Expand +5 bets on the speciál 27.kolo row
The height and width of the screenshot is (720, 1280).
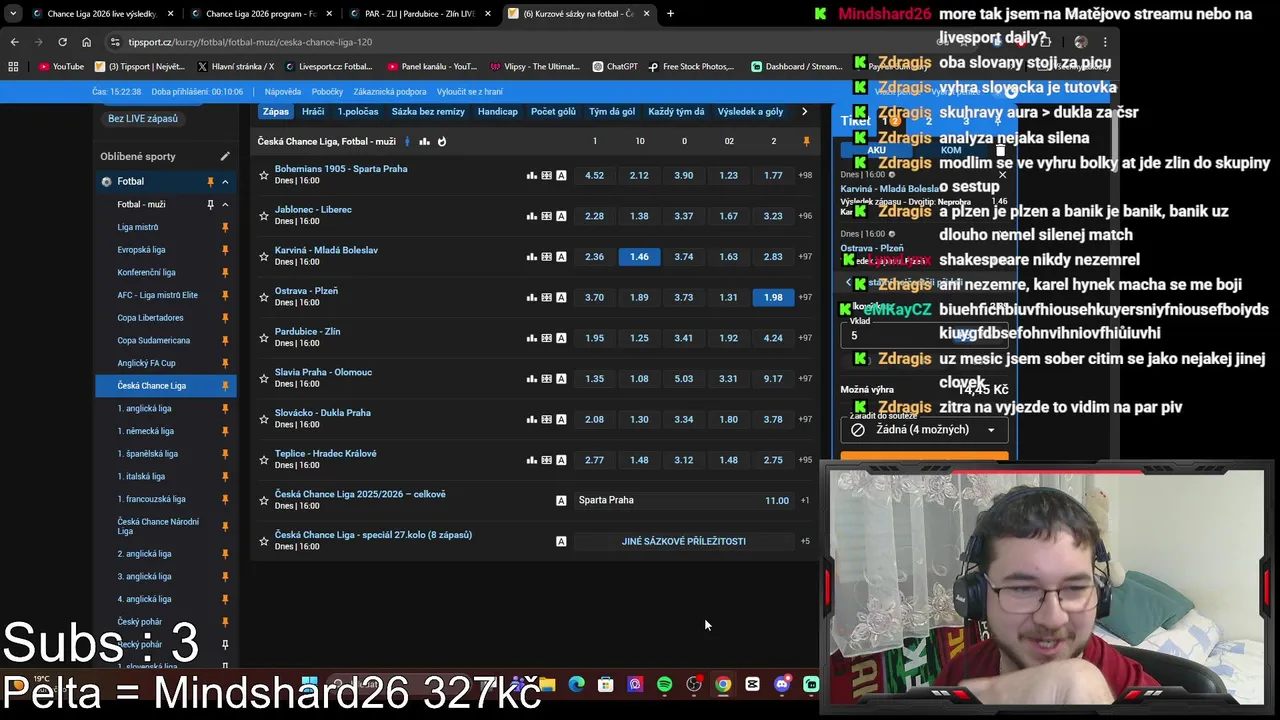[x=805, y=541]
